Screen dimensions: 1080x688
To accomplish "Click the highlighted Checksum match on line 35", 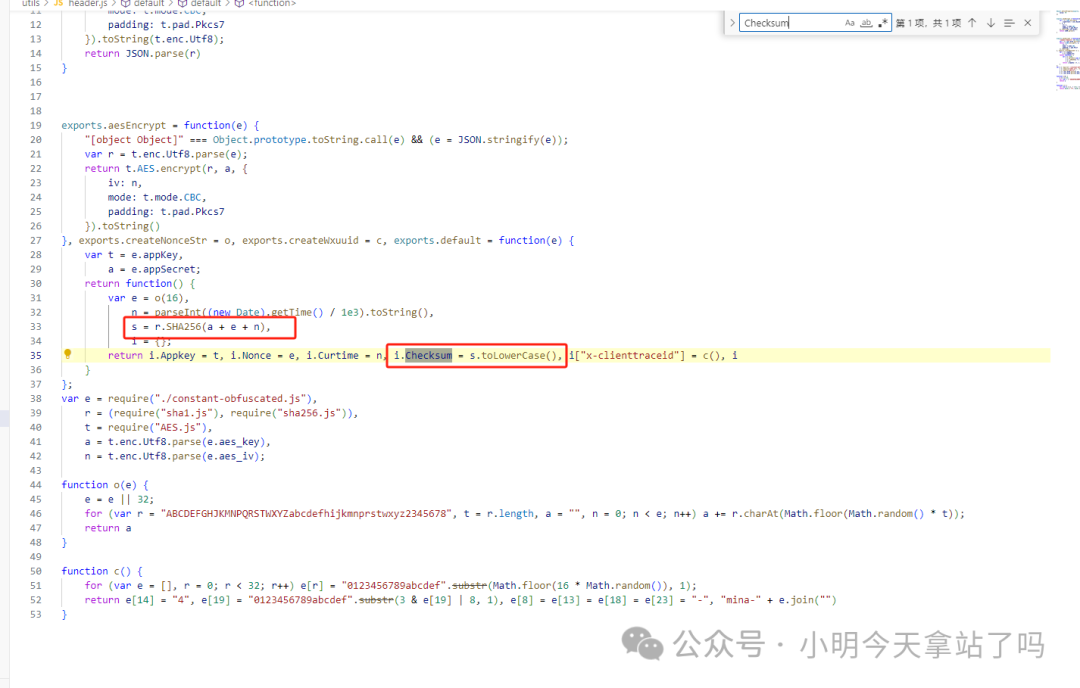I will 428,355.
